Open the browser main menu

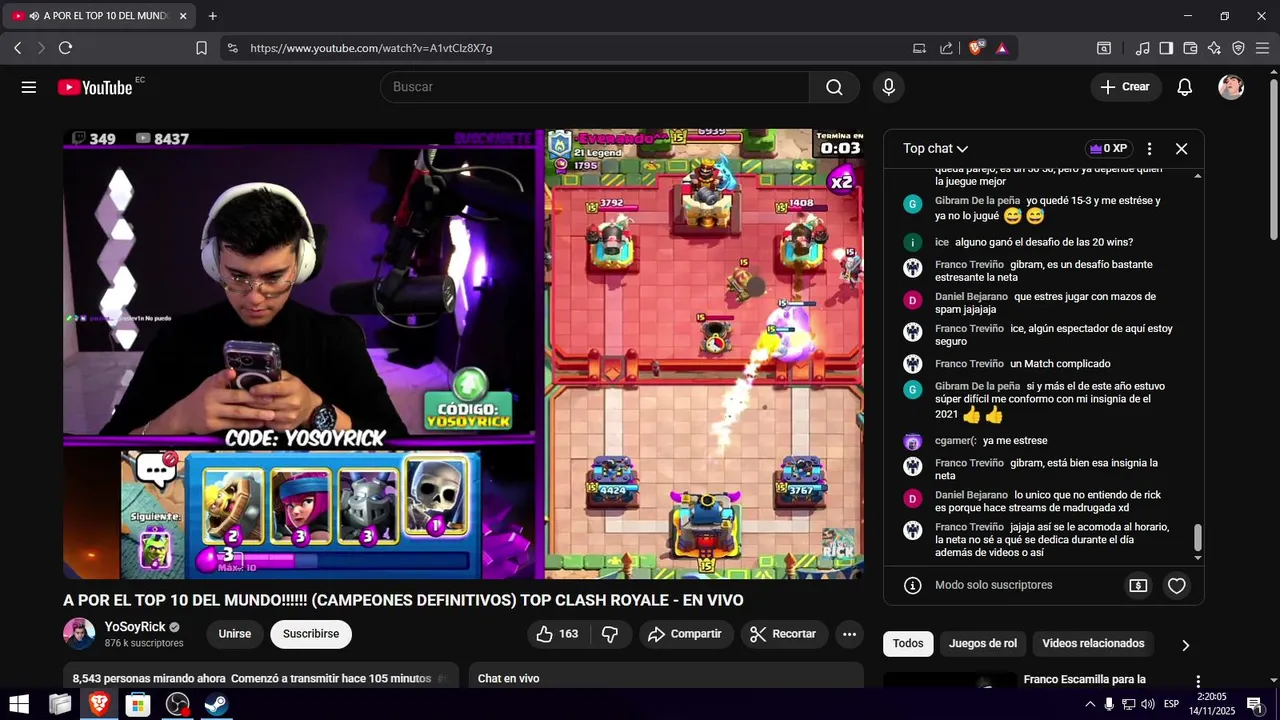coord(1262,47)
